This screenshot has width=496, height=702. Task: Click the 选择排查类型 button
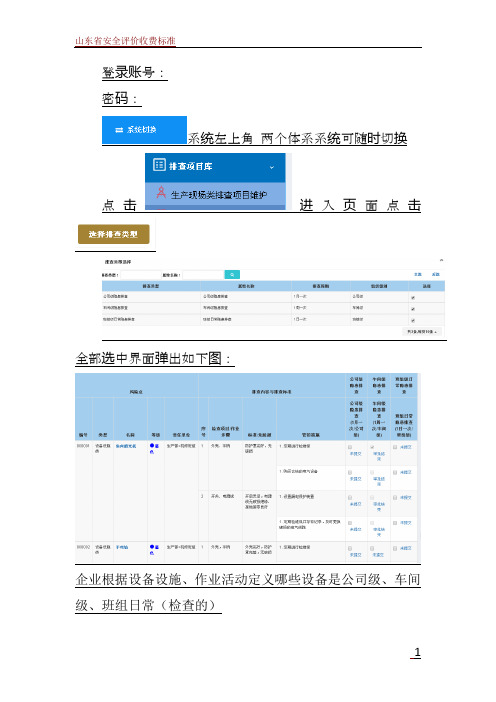pos(113,234)
